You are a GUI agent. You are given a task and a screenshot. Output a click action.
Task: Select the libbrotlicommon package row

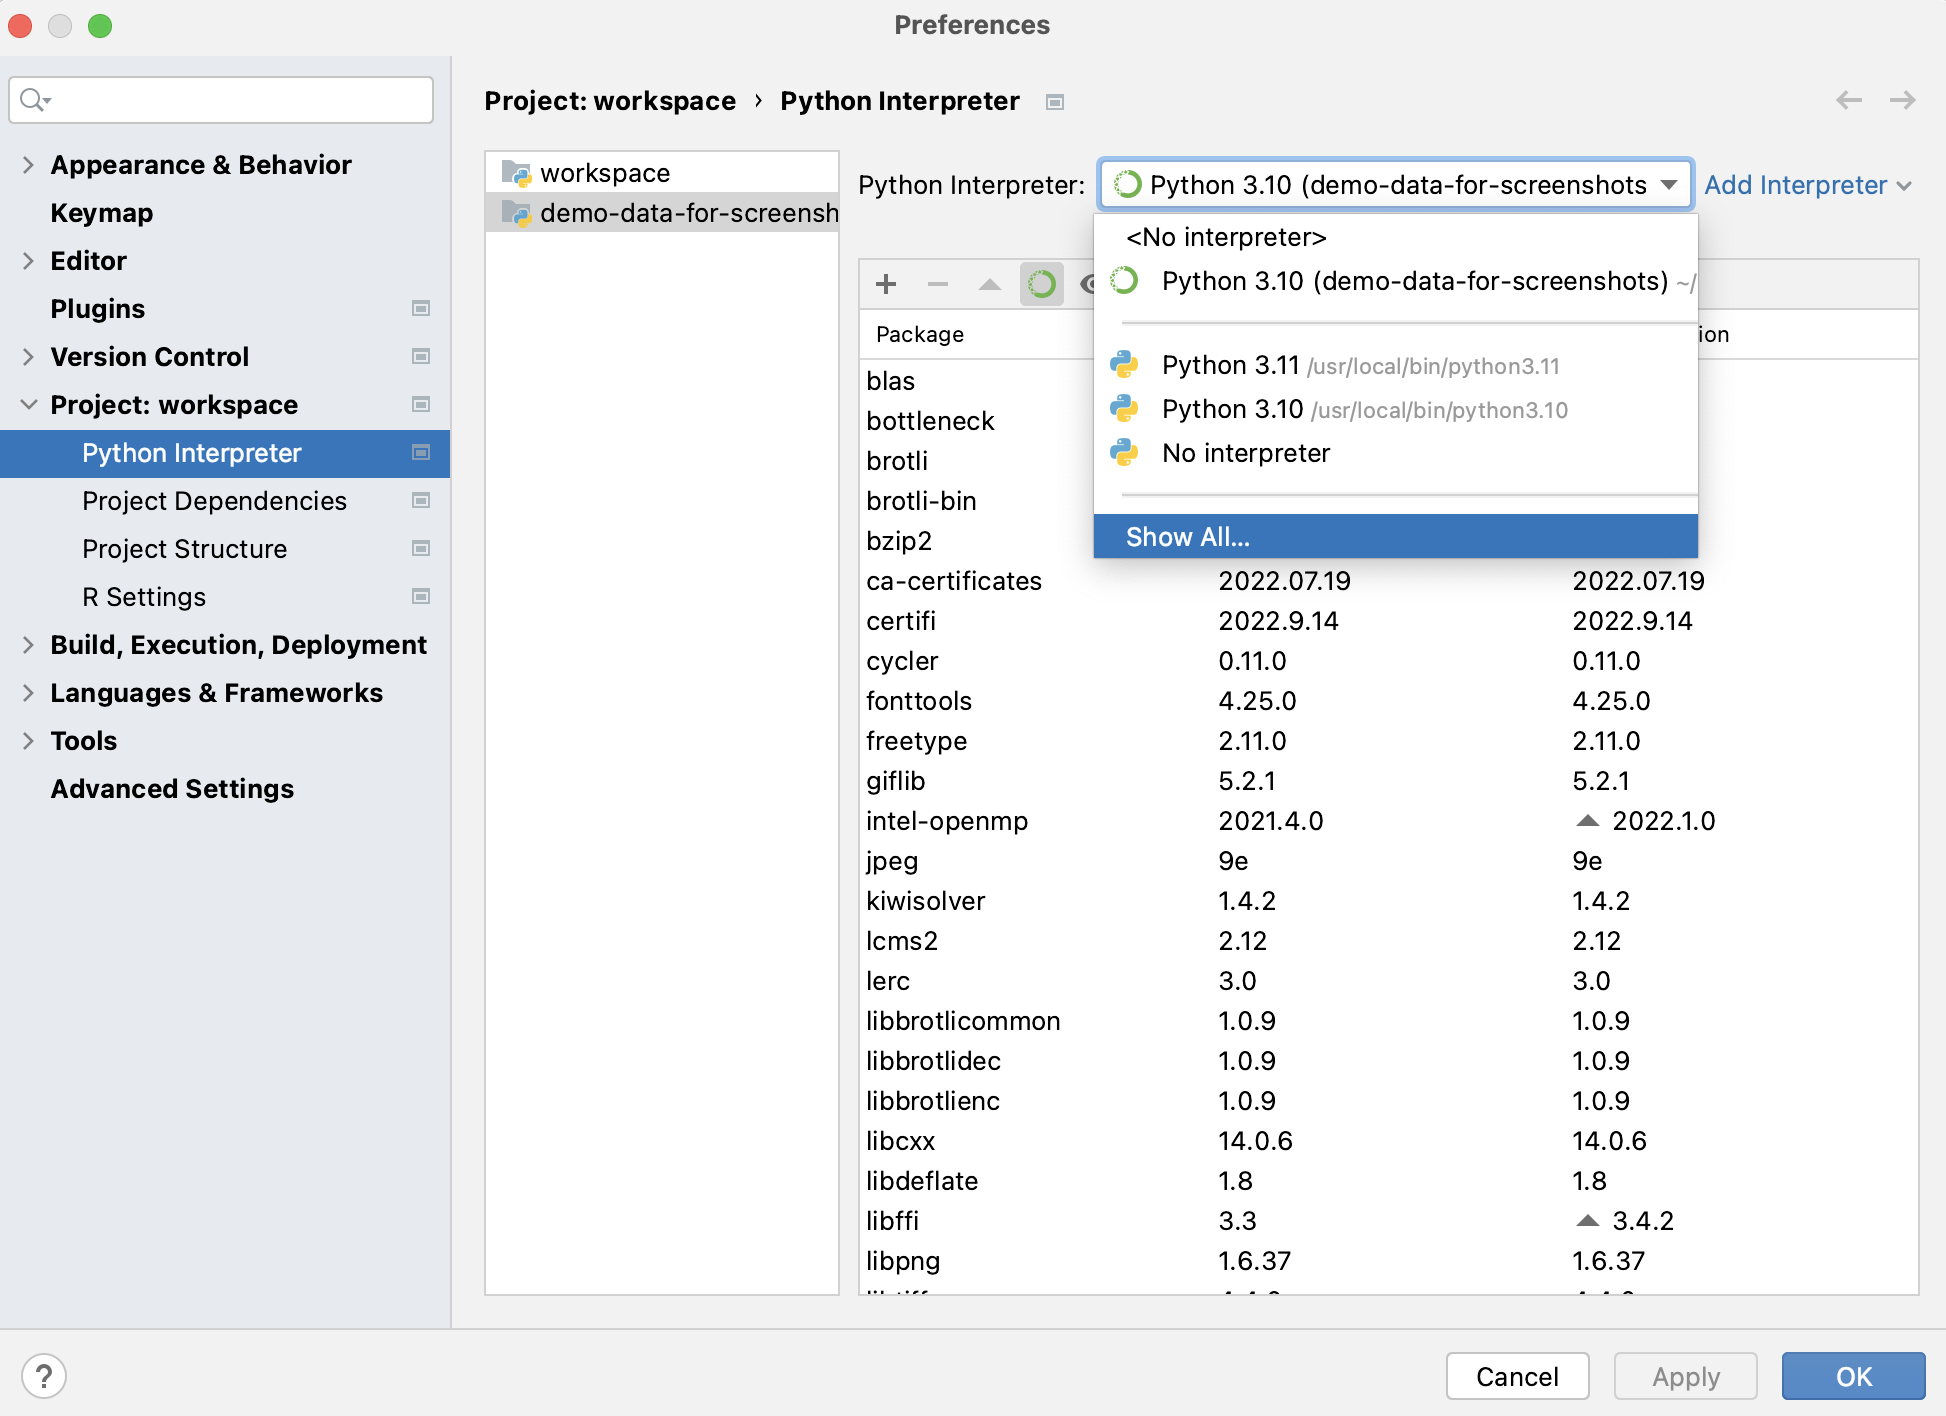click(x=1388, y=1021)
